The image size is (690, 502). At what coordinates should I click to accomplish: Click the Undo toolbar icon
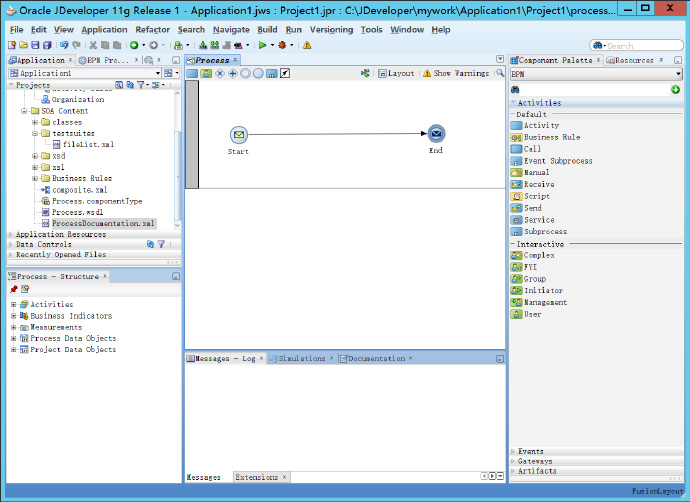coord(64,45)
